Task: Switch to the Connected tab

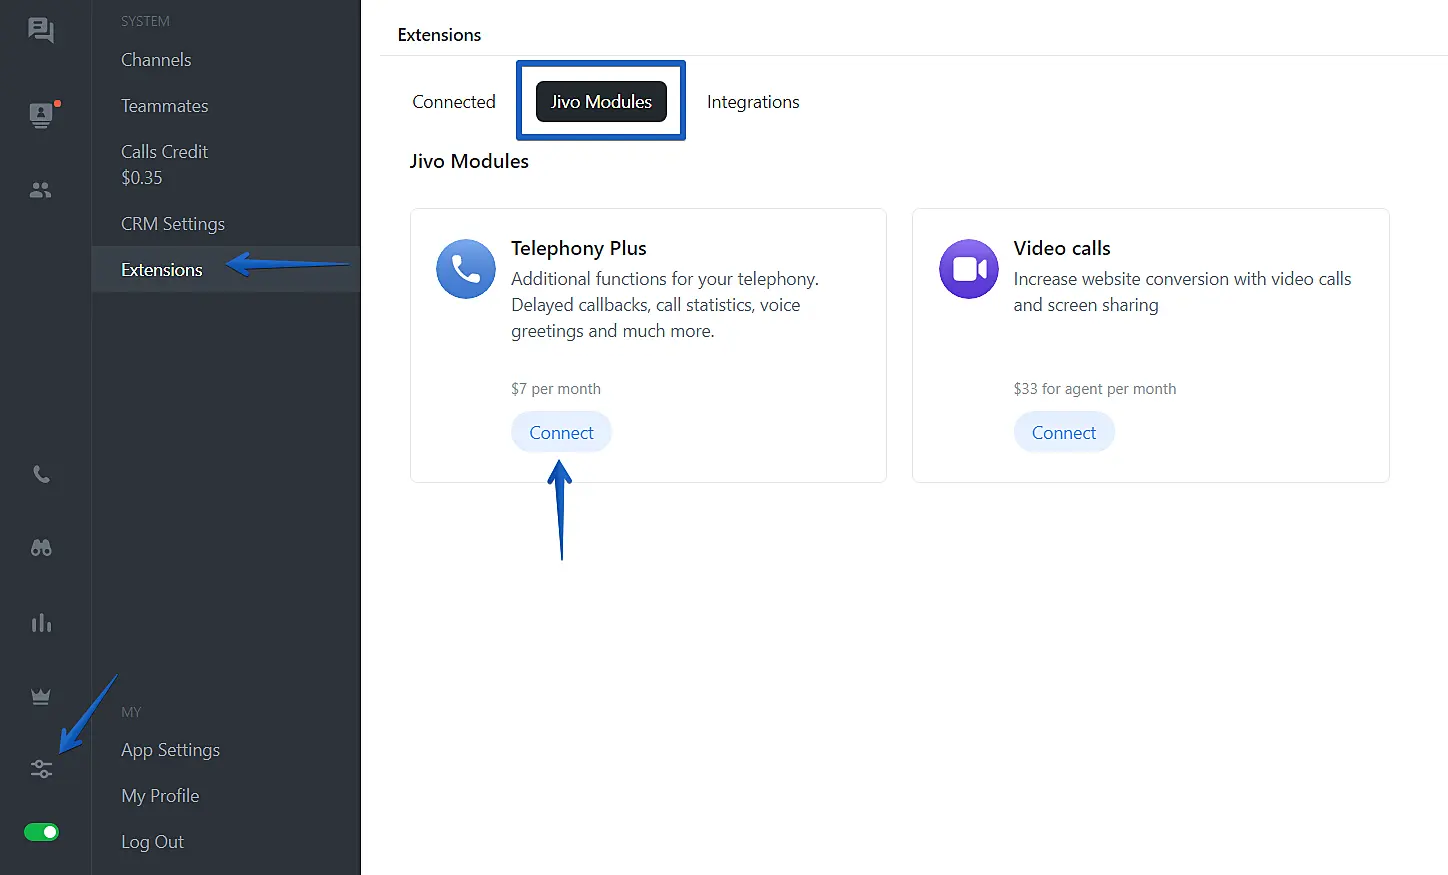Action: pyautogui.click(x=454, y=102)
